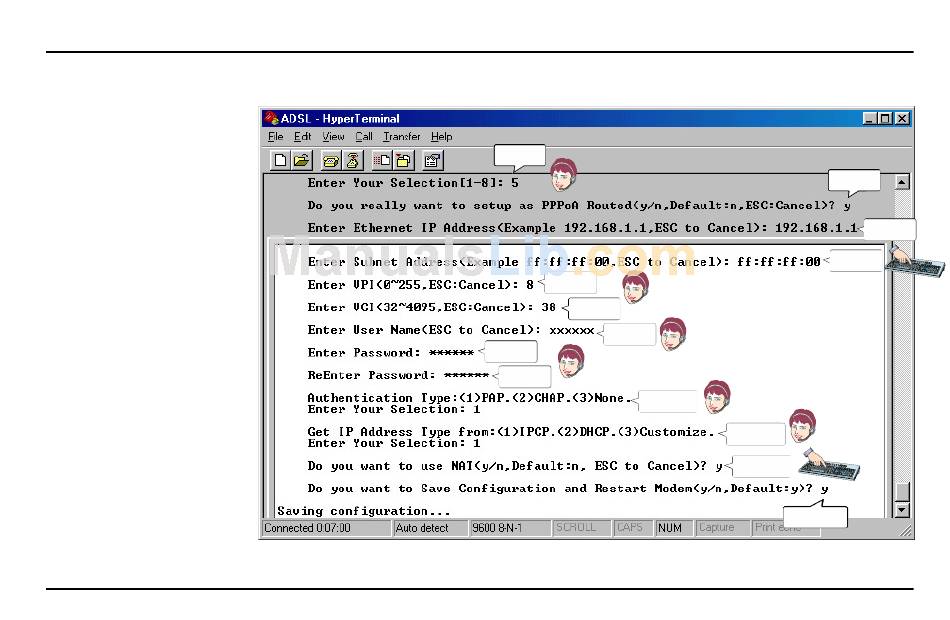This screenshot has width=950, height=620.
Task: Click the Send toolbar icon
Action: coord(382,160)
